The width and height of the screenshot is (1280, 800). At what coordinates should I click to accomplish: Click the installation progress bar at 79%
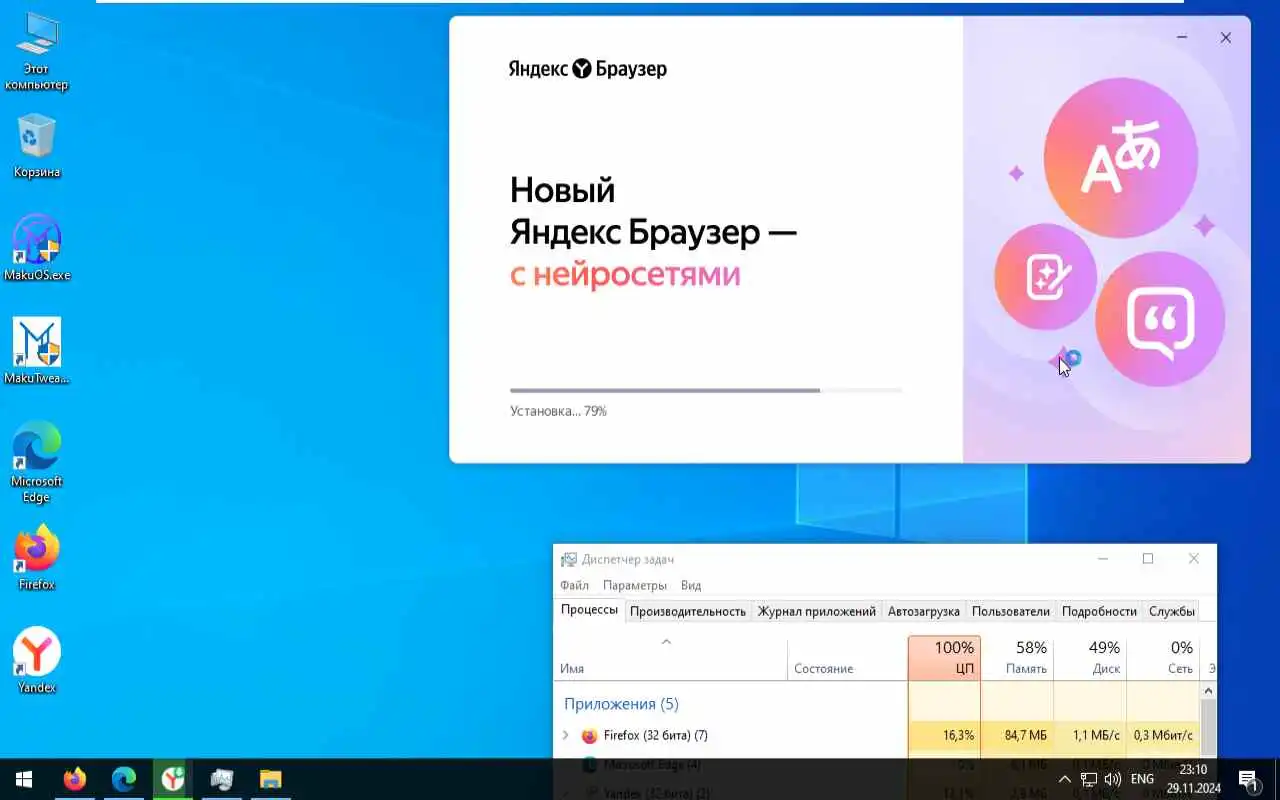(x=706, y=390)
